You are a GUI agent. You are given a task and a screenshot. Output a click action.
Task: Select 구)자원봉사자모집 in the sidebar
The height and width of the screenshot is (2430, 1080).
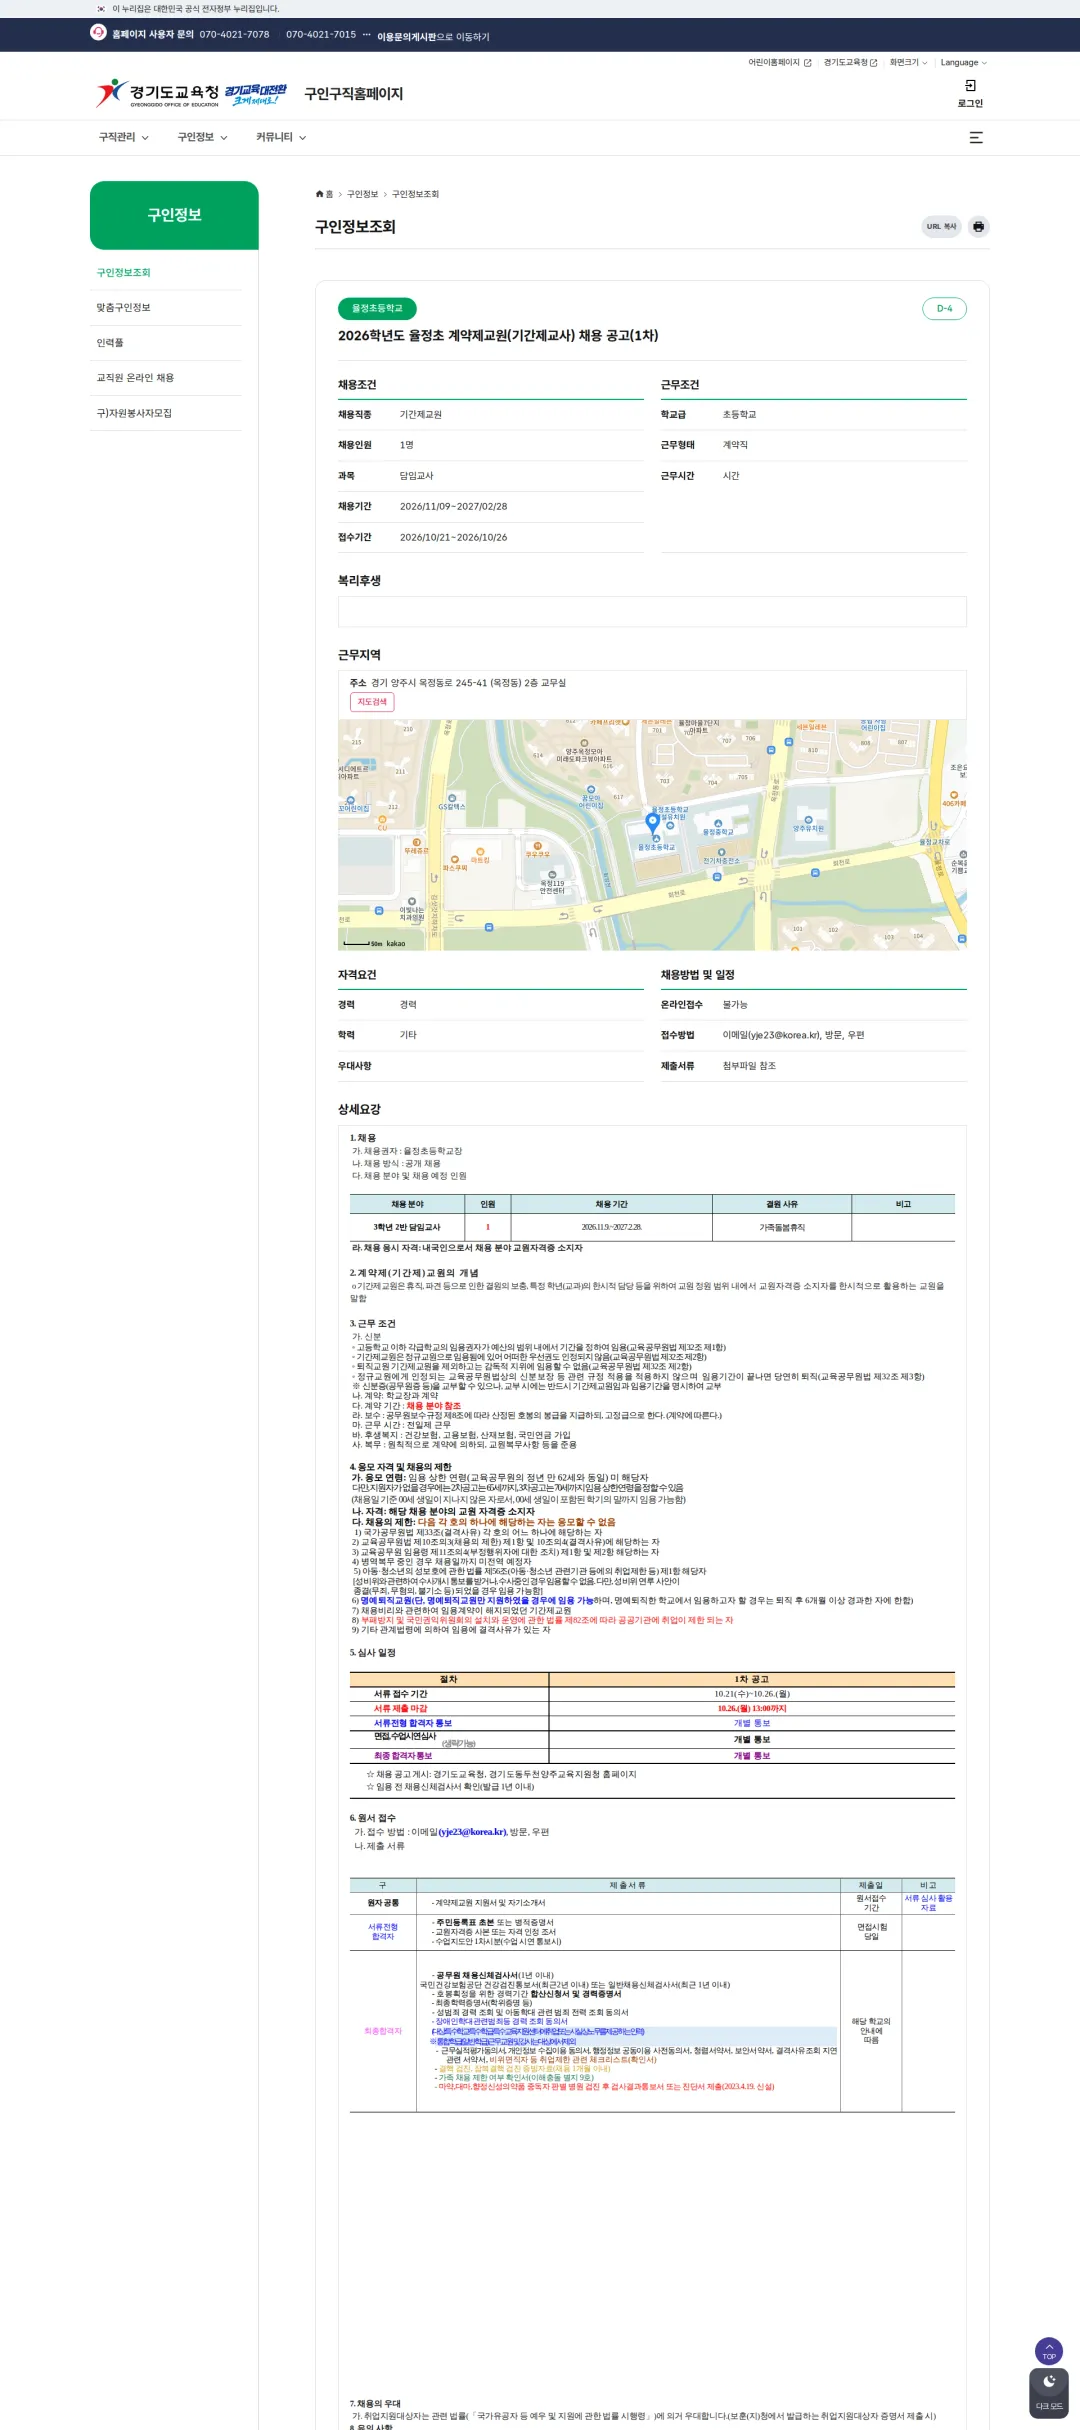134,413
